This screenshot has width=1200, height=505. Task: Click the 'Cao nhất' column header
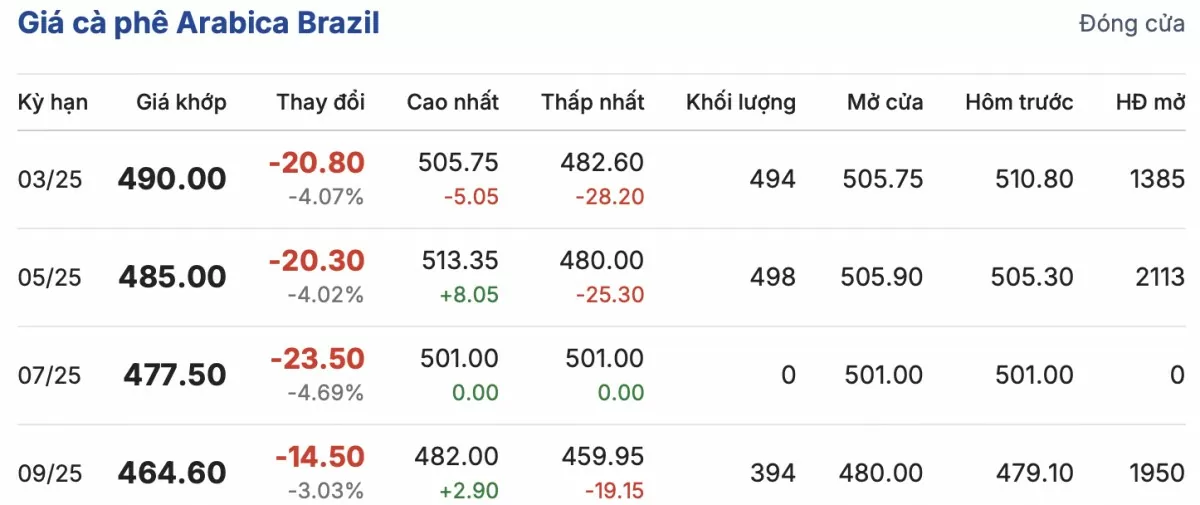[x=452, y=102]
